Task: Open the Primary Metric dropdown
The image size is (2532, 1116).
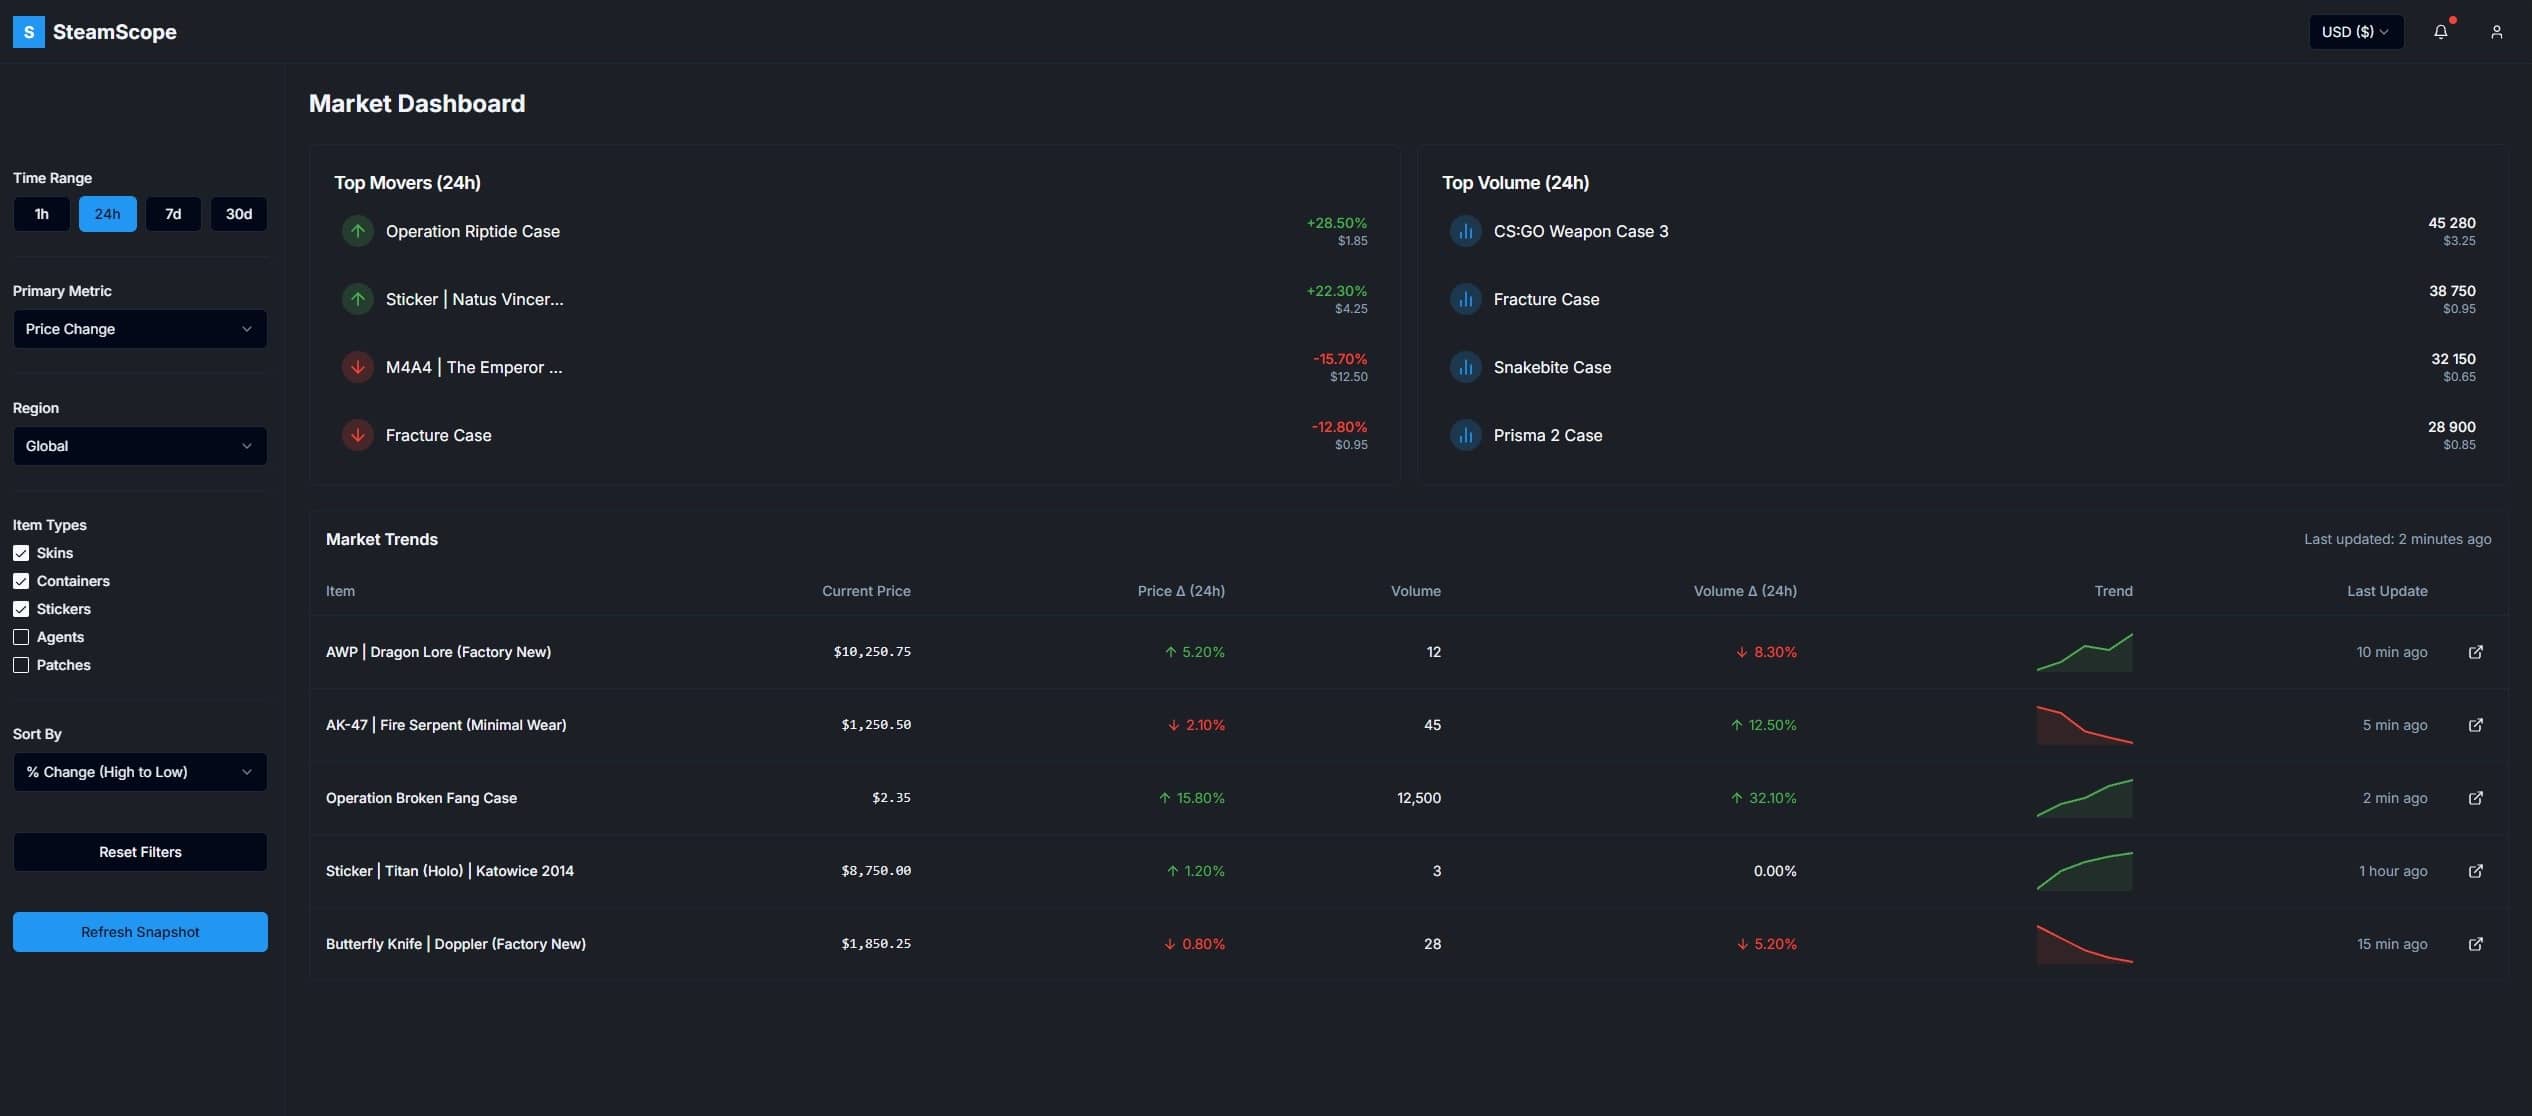Action: (139, 329)
